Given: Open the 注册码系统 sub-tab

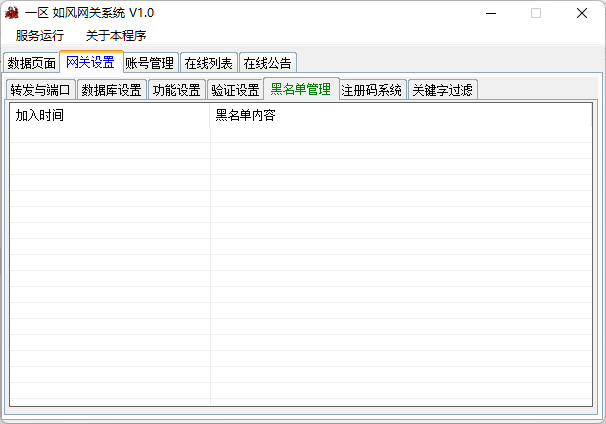Looking at the screenshot, I should click(x=372, y=90).
